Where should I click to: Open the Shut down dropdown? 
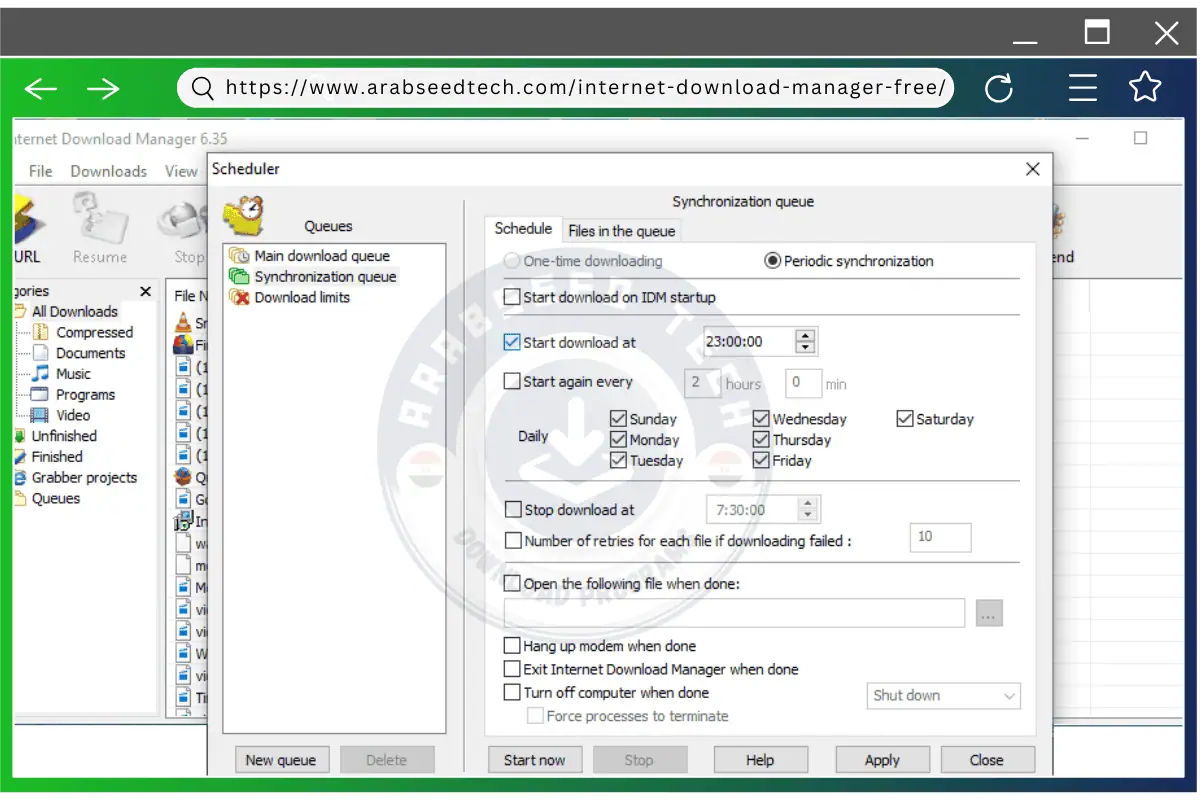943,696
